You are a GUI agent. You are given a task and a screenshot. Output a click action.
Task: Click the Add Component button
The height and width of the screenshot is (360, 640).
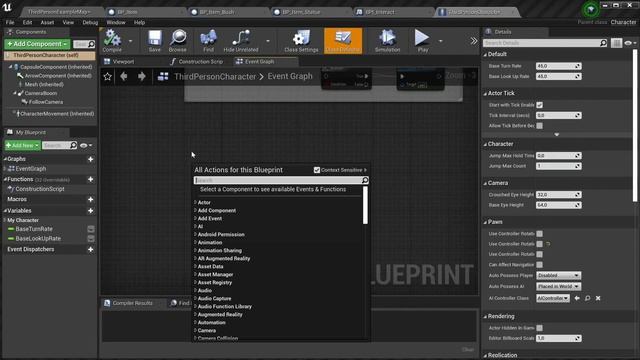tap(37, 44)
